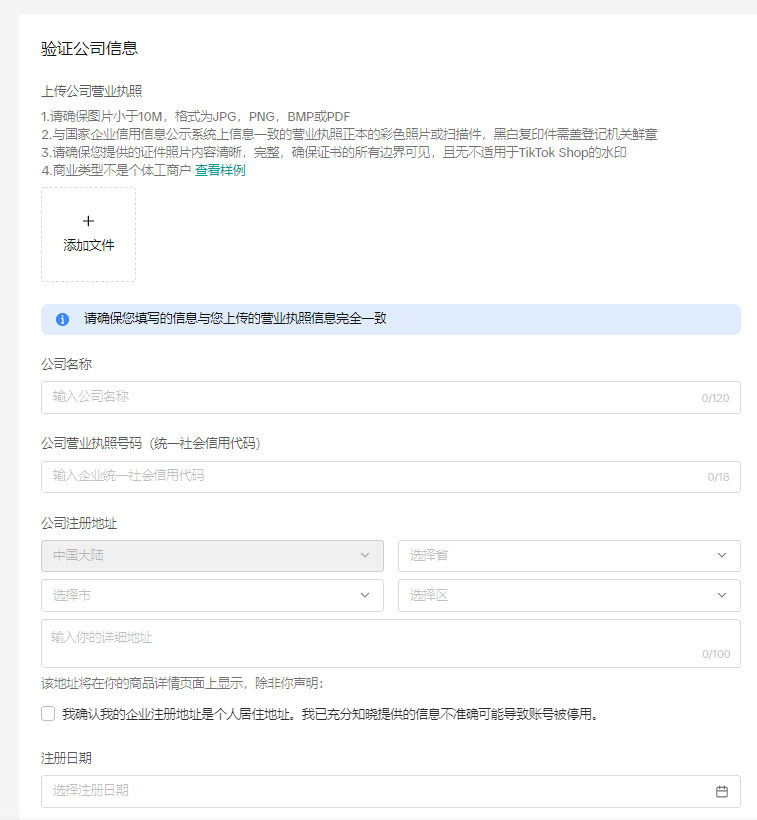The width and height of the screenshot is (757, 820).
Task: Click the plus icon to upload license
Action: [88, 221]
